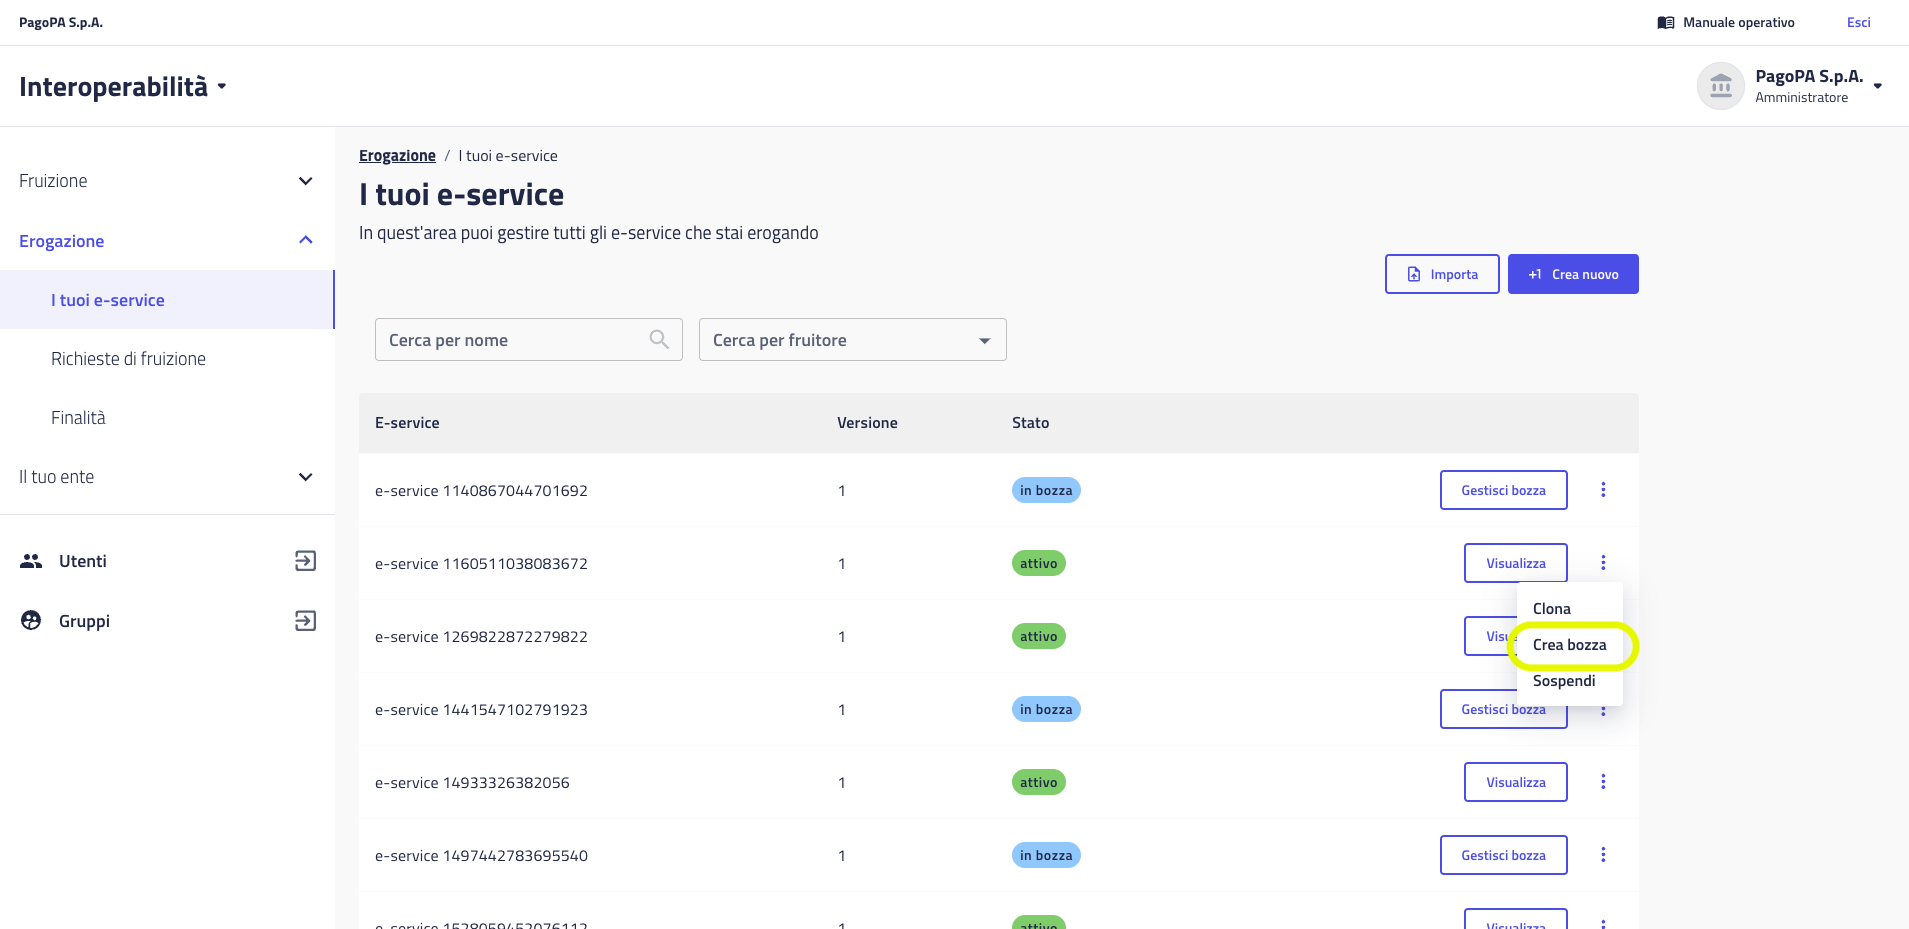Open the Cerca per fruitore dropdown
Viewport: 1909px width, 929px height.
[x=852, y=340]
